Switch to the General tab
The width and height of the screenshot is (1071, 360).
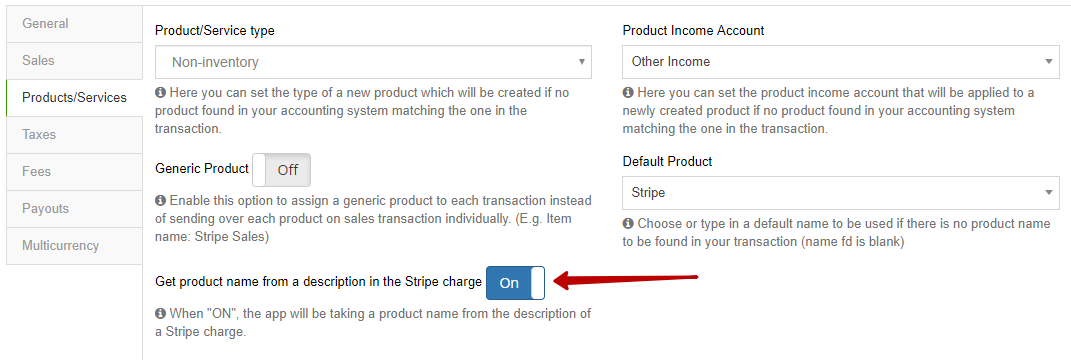coord(74,23)
